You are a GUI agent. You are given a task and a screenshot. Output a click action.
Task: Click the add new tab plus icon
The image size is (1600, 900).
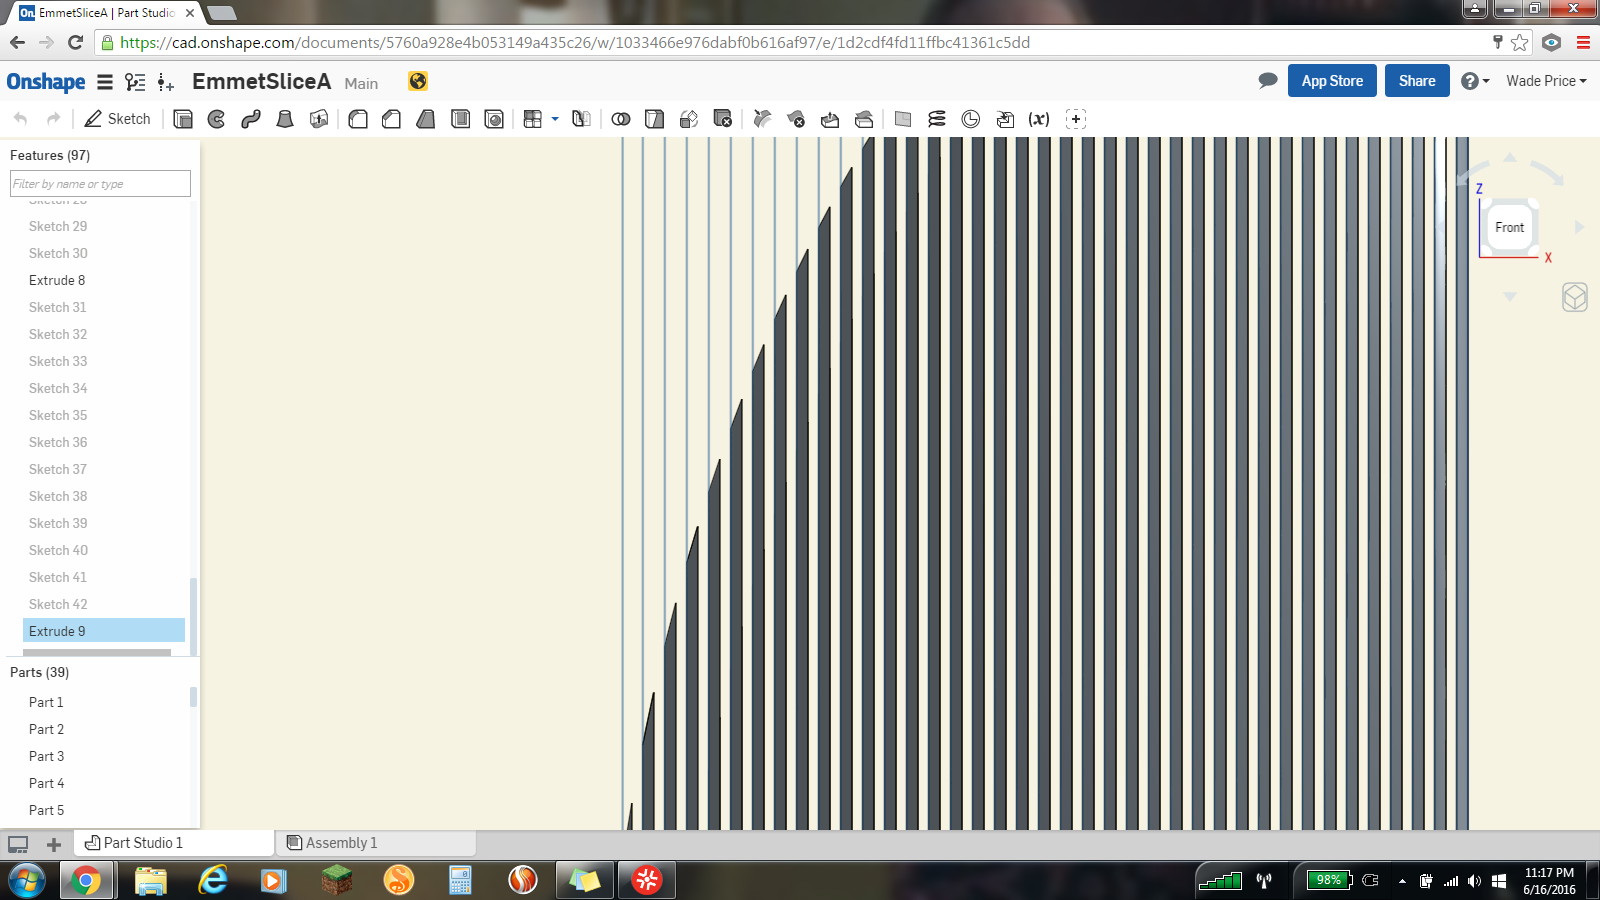[54, 844]
